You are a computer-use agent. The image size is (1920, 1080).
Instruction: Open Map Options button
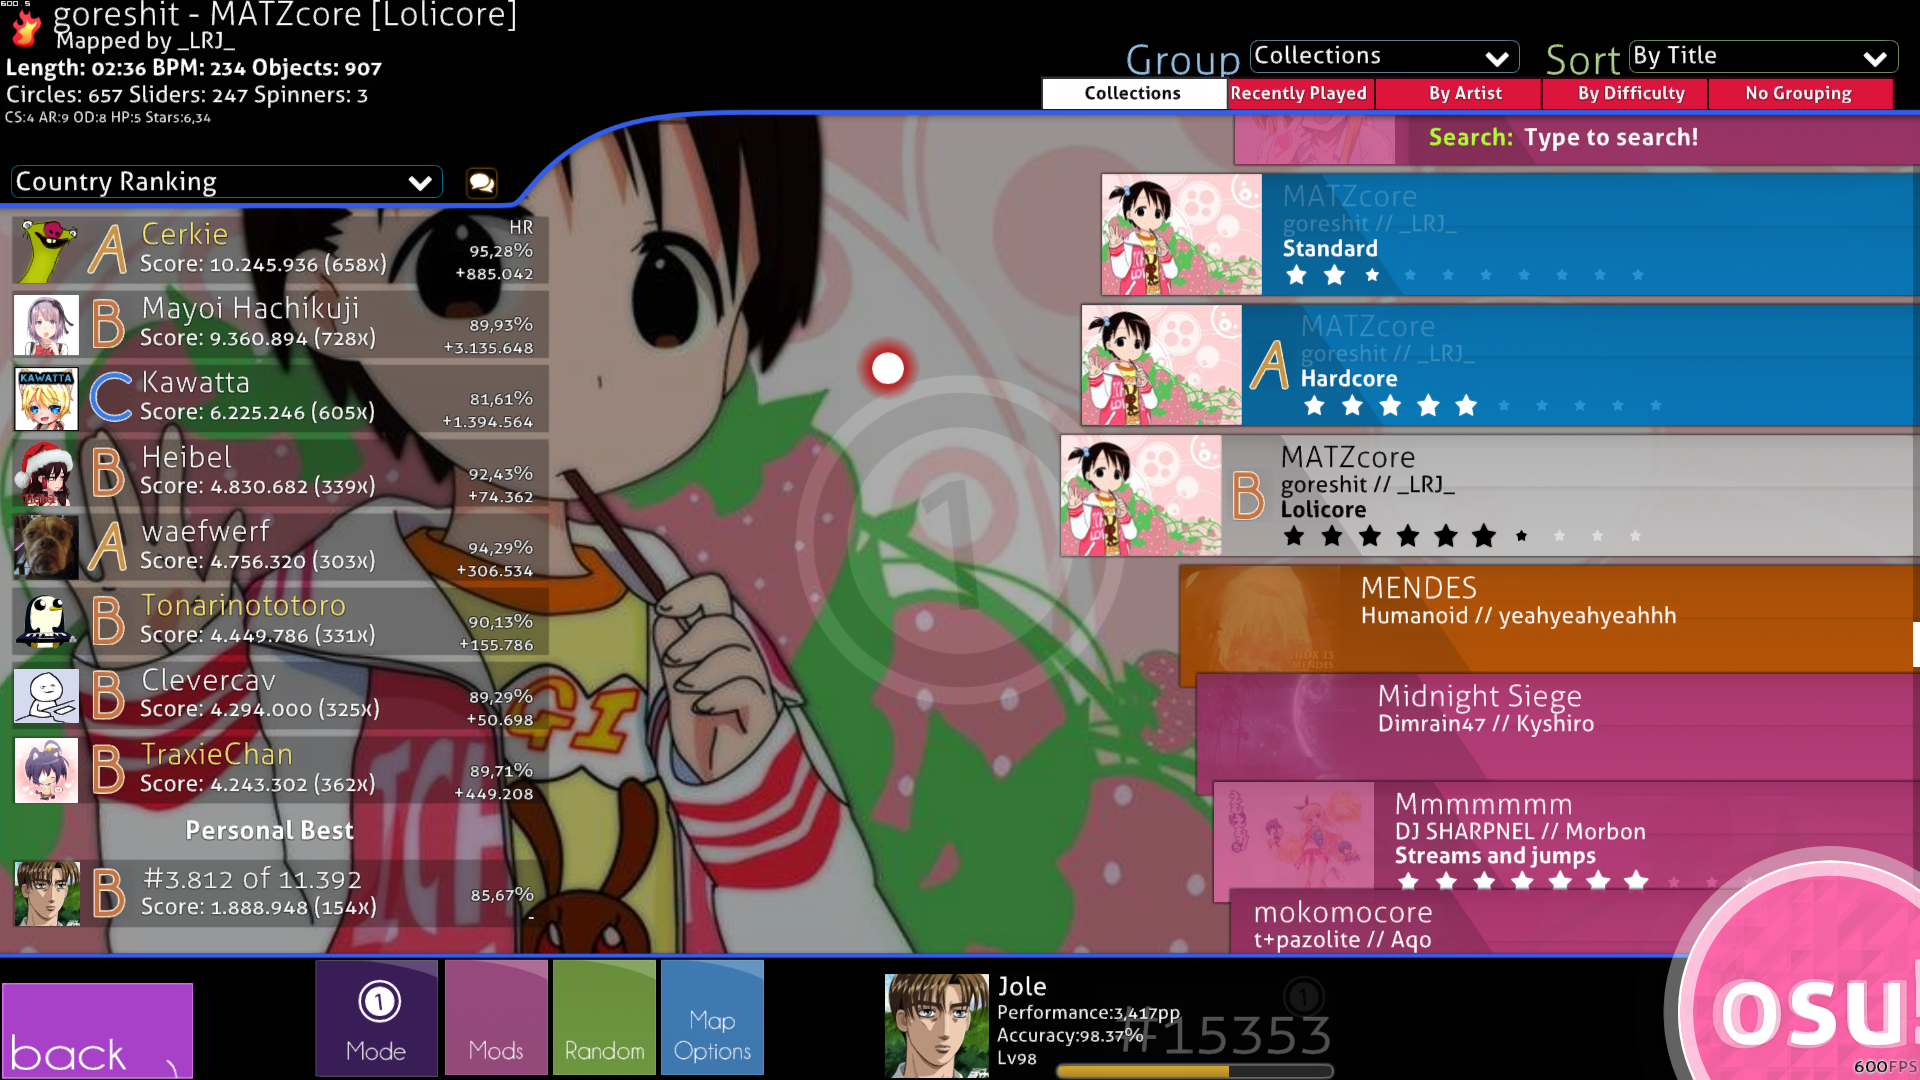click(712, 1017)
